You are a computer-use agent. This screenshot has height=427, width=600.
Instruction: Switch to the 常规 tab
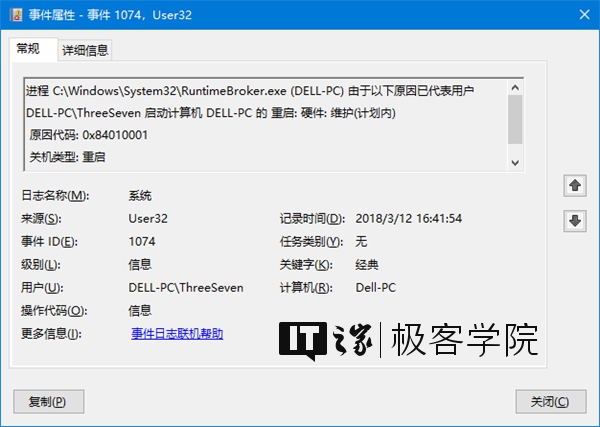[x=28, y=49]
